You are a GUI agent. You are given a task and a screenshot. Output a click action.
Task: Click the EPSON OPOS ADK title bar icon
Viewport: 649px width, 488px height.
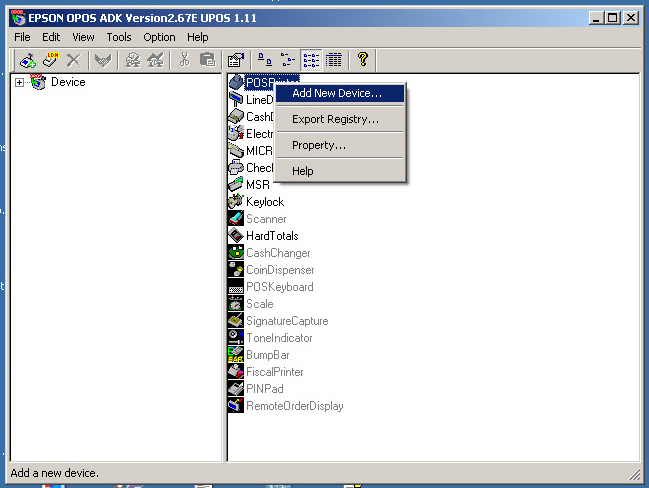(x=18, y=18)
